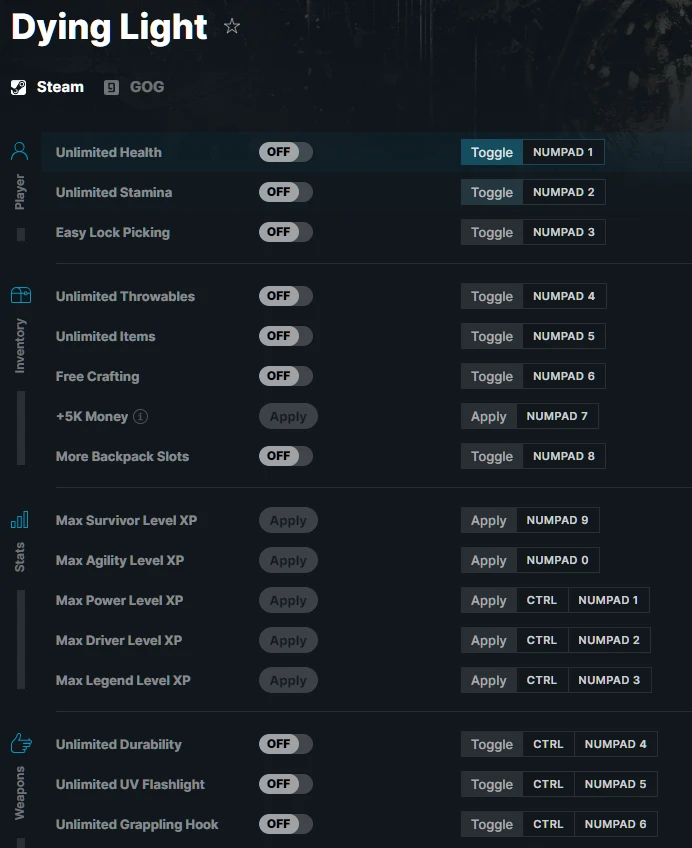692x848 pixels.
Task: Click Toggle hotkey button for Free Crafting
Action: coord(491,376)
